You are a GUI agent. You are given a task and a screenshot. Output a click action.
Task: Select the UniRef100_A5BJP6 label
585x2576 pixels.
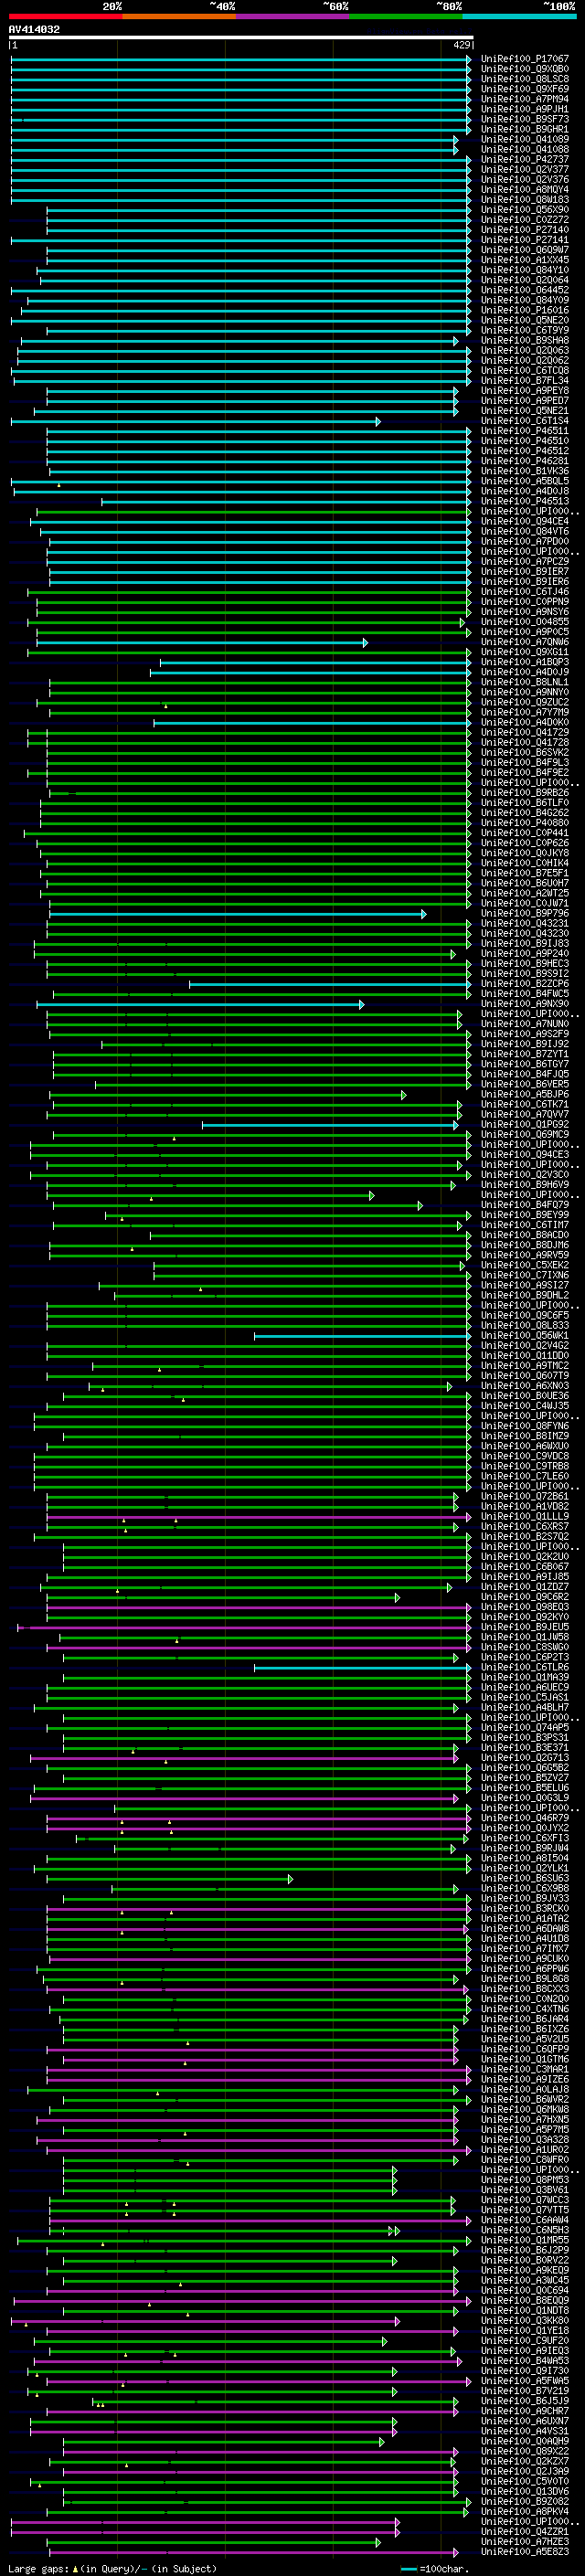(525, 1094)
